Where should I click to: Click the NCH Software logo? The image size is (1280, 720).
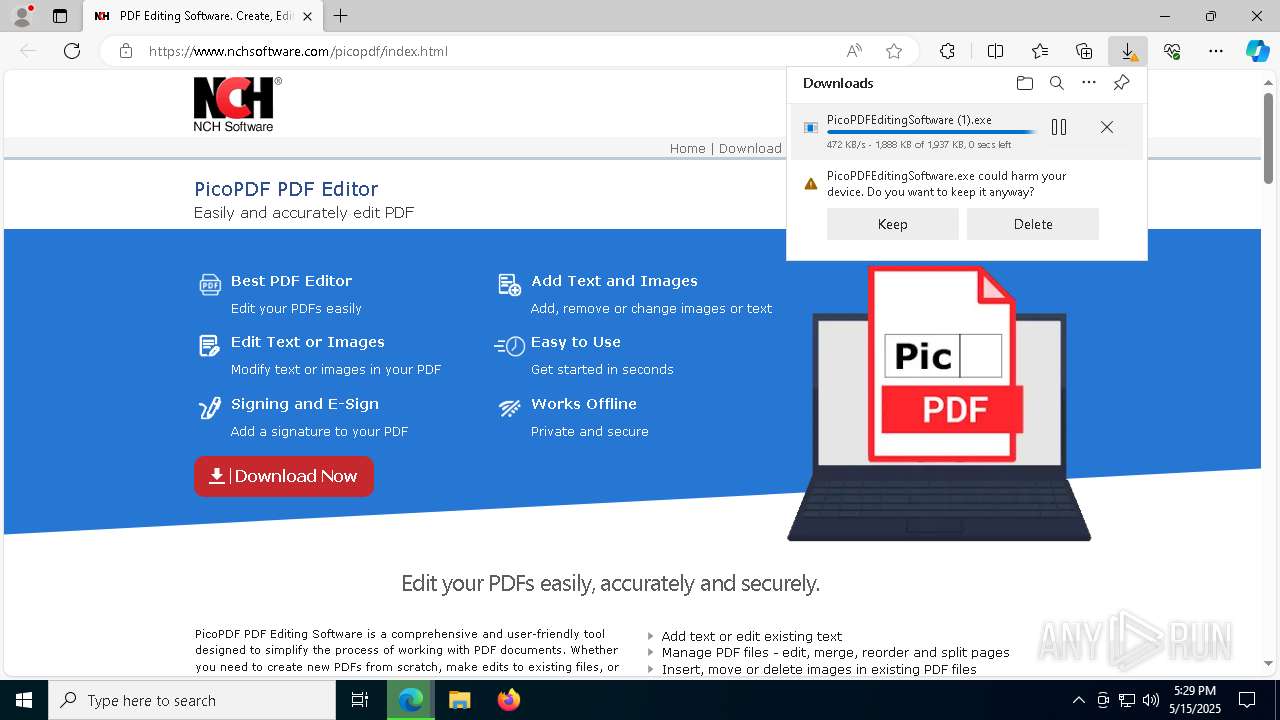coord(237,104)
